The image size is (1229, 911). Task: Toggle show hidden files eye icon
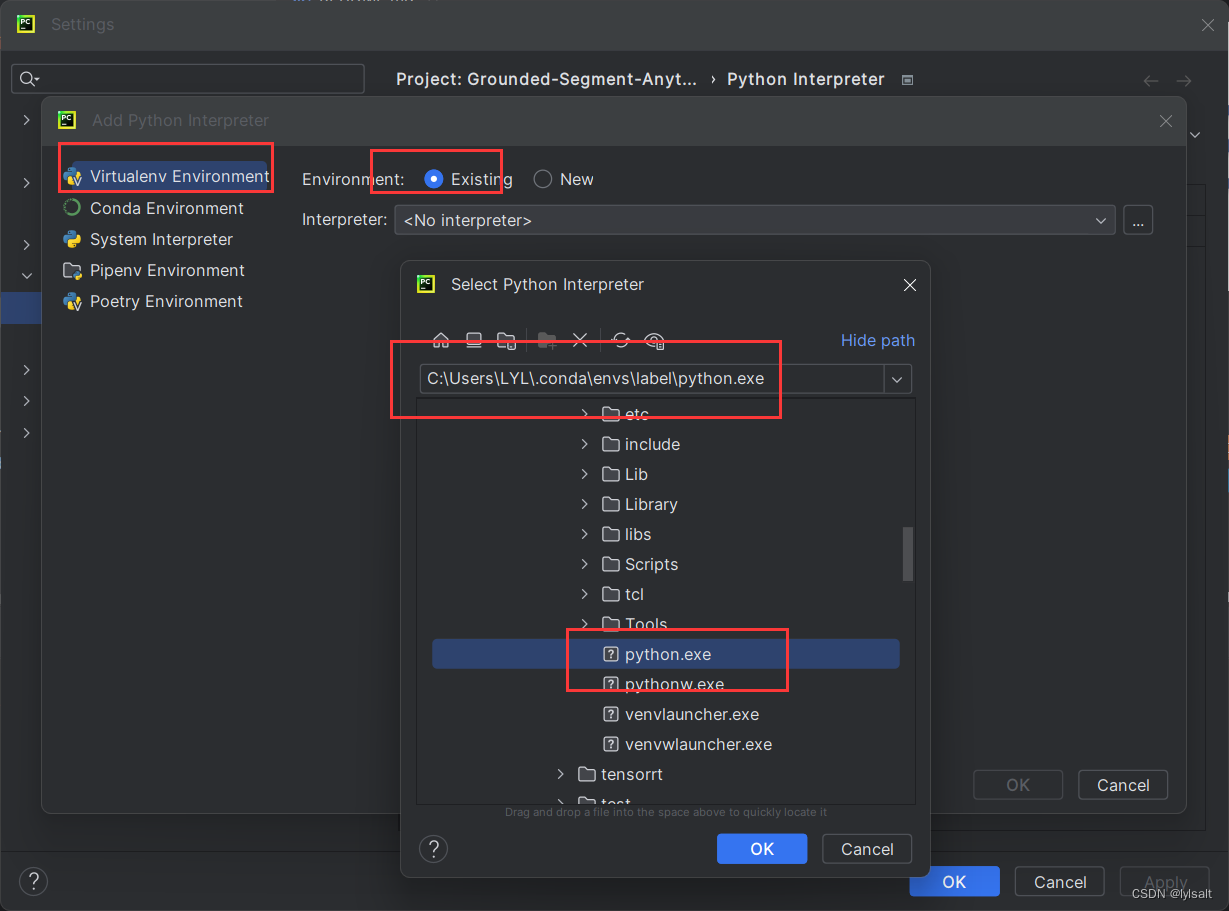(655, 340)
